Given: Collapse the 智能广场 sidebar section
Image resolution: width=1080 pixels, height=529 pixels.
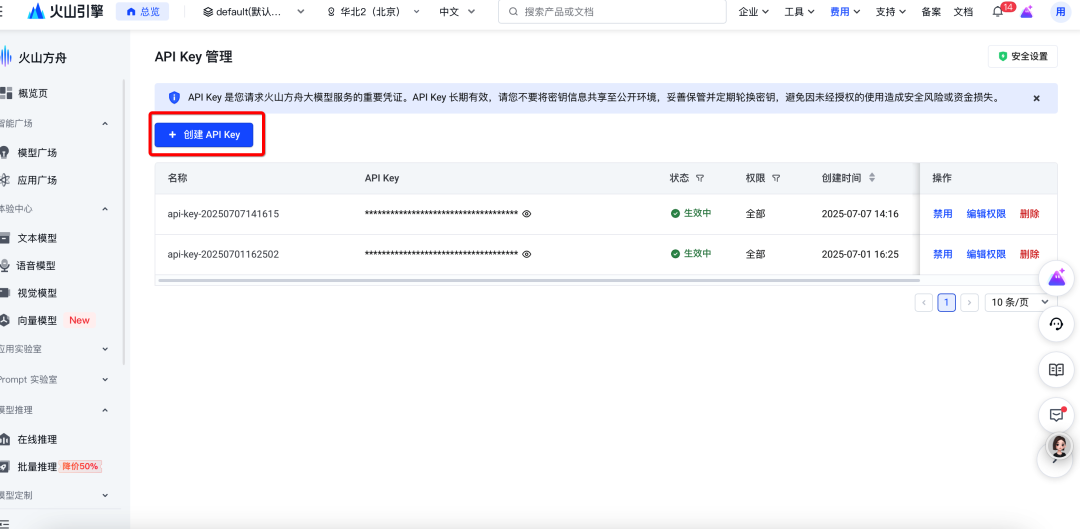Looking at the screenshot, I should [105, 124].
